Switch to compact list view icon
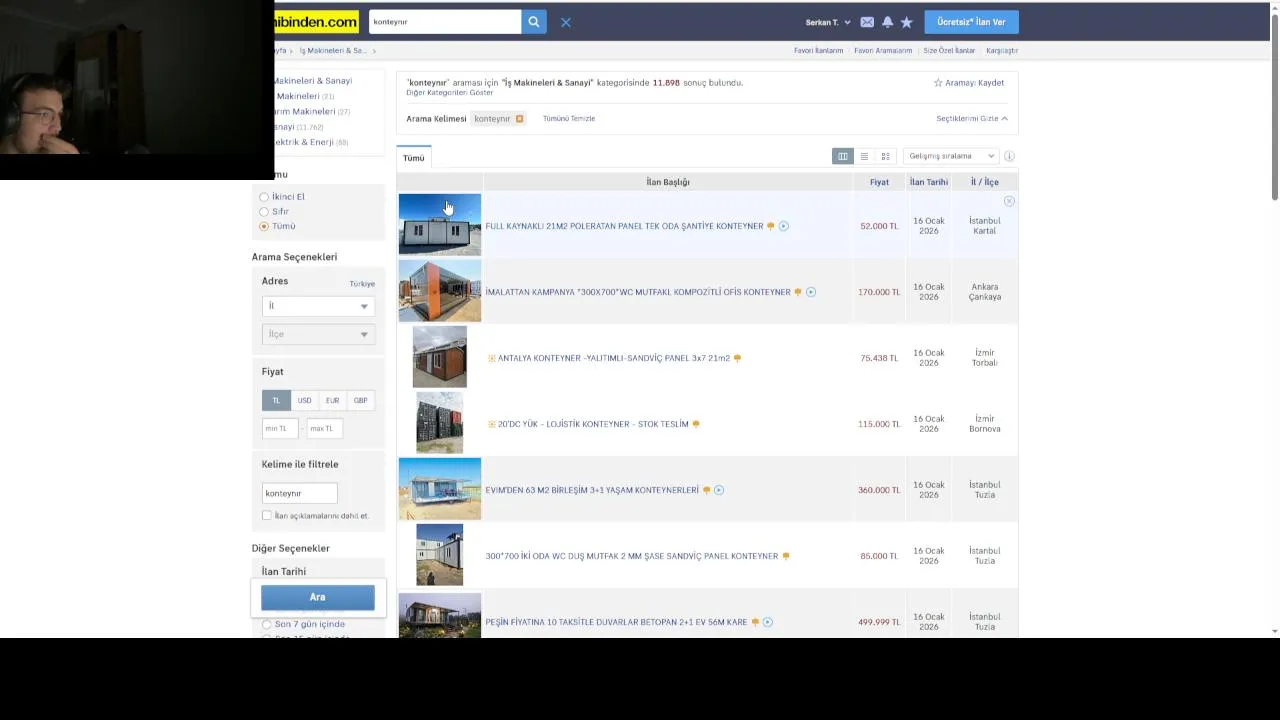 coord(864,156)
